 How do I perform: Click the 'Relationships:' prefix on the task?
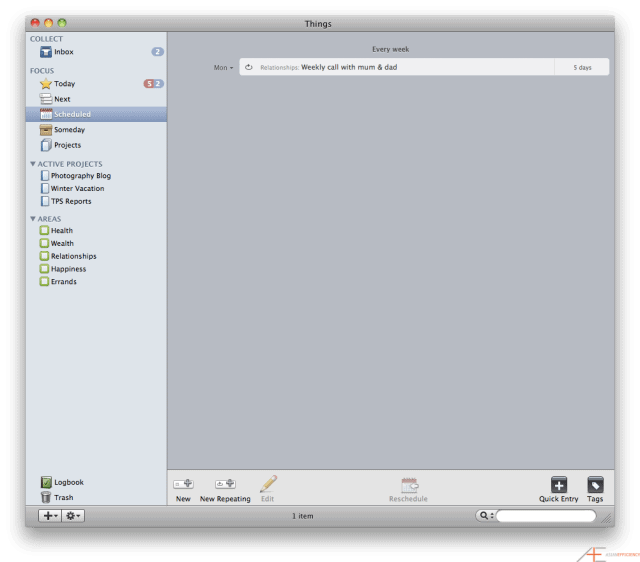[x=280, y=68]
